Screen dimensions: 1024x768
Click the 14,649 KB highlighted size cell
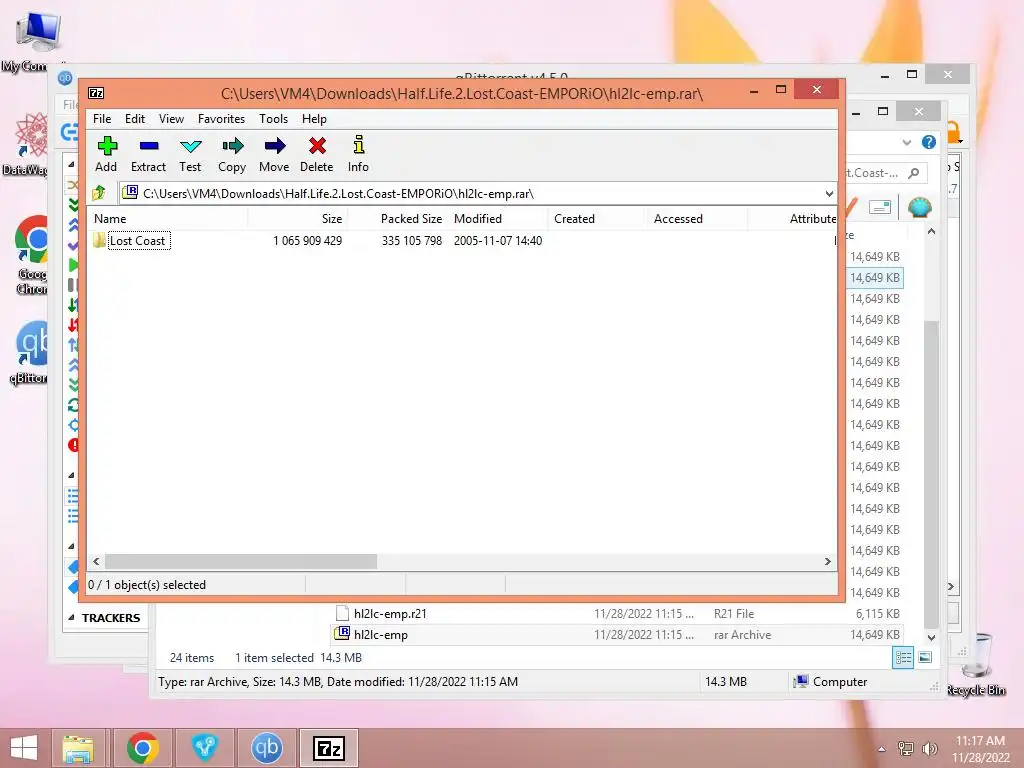click(874, 278)
